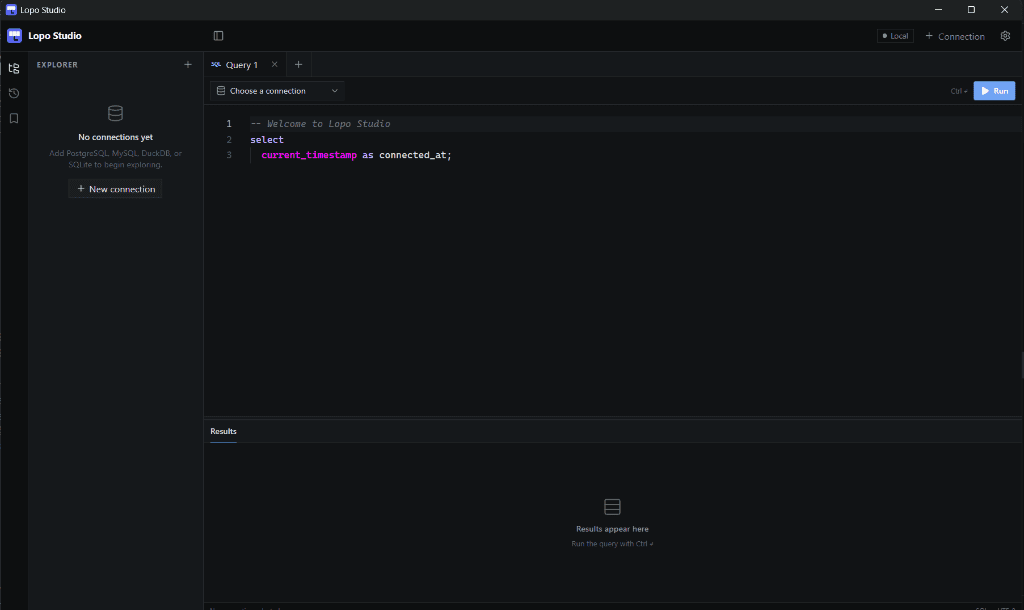The image size is (1024, 610).
Task: Click the results table placeholder icon
Action: [x=612, y=507]
